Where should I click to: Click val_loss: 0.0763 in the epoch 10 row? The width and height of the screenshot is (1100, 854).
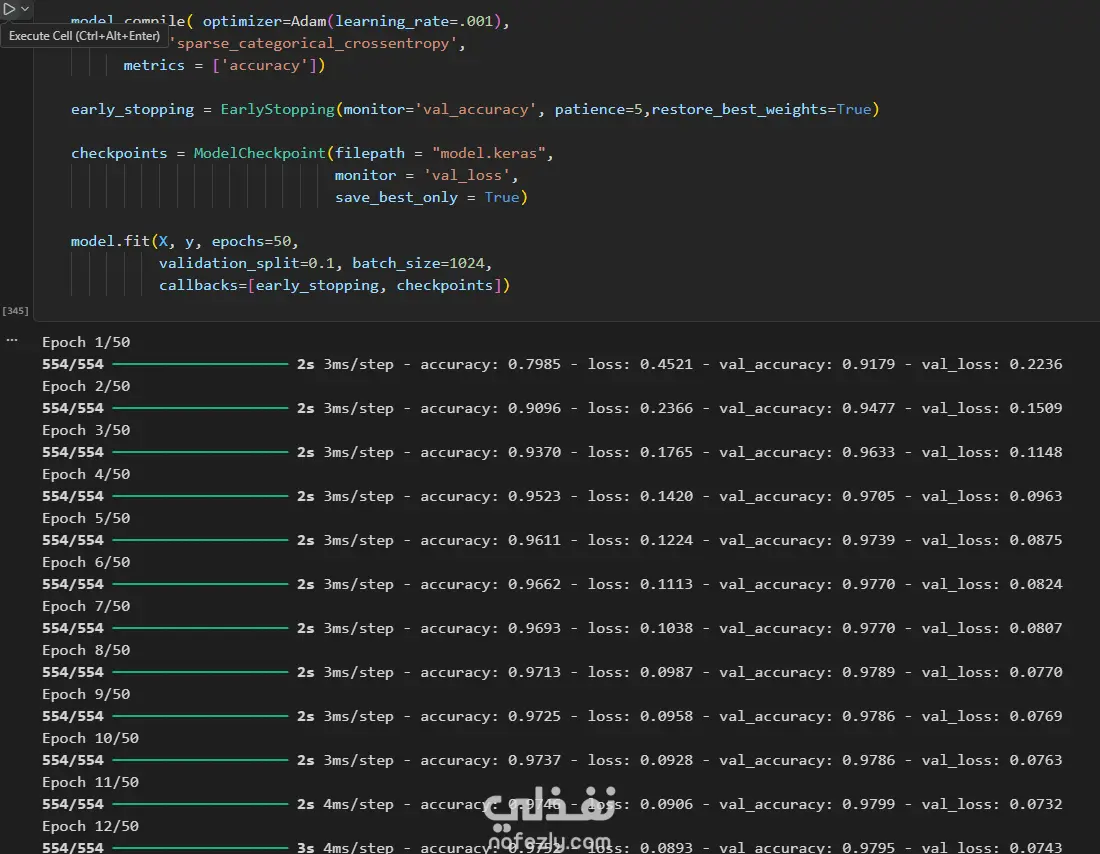[991, 761]
